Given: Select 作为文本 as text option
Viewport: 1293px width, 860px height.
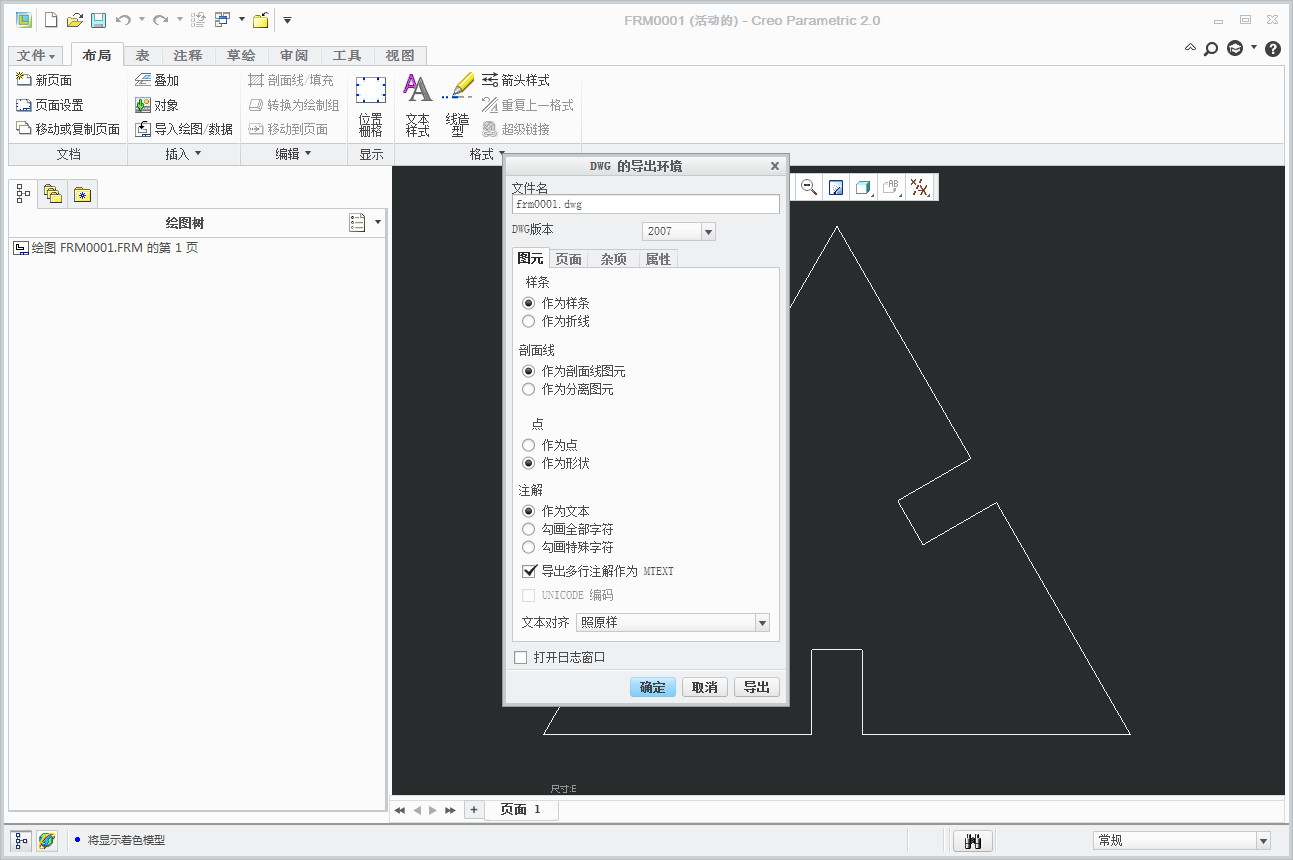Looking at the screenshot, I should tap(529, 511).
